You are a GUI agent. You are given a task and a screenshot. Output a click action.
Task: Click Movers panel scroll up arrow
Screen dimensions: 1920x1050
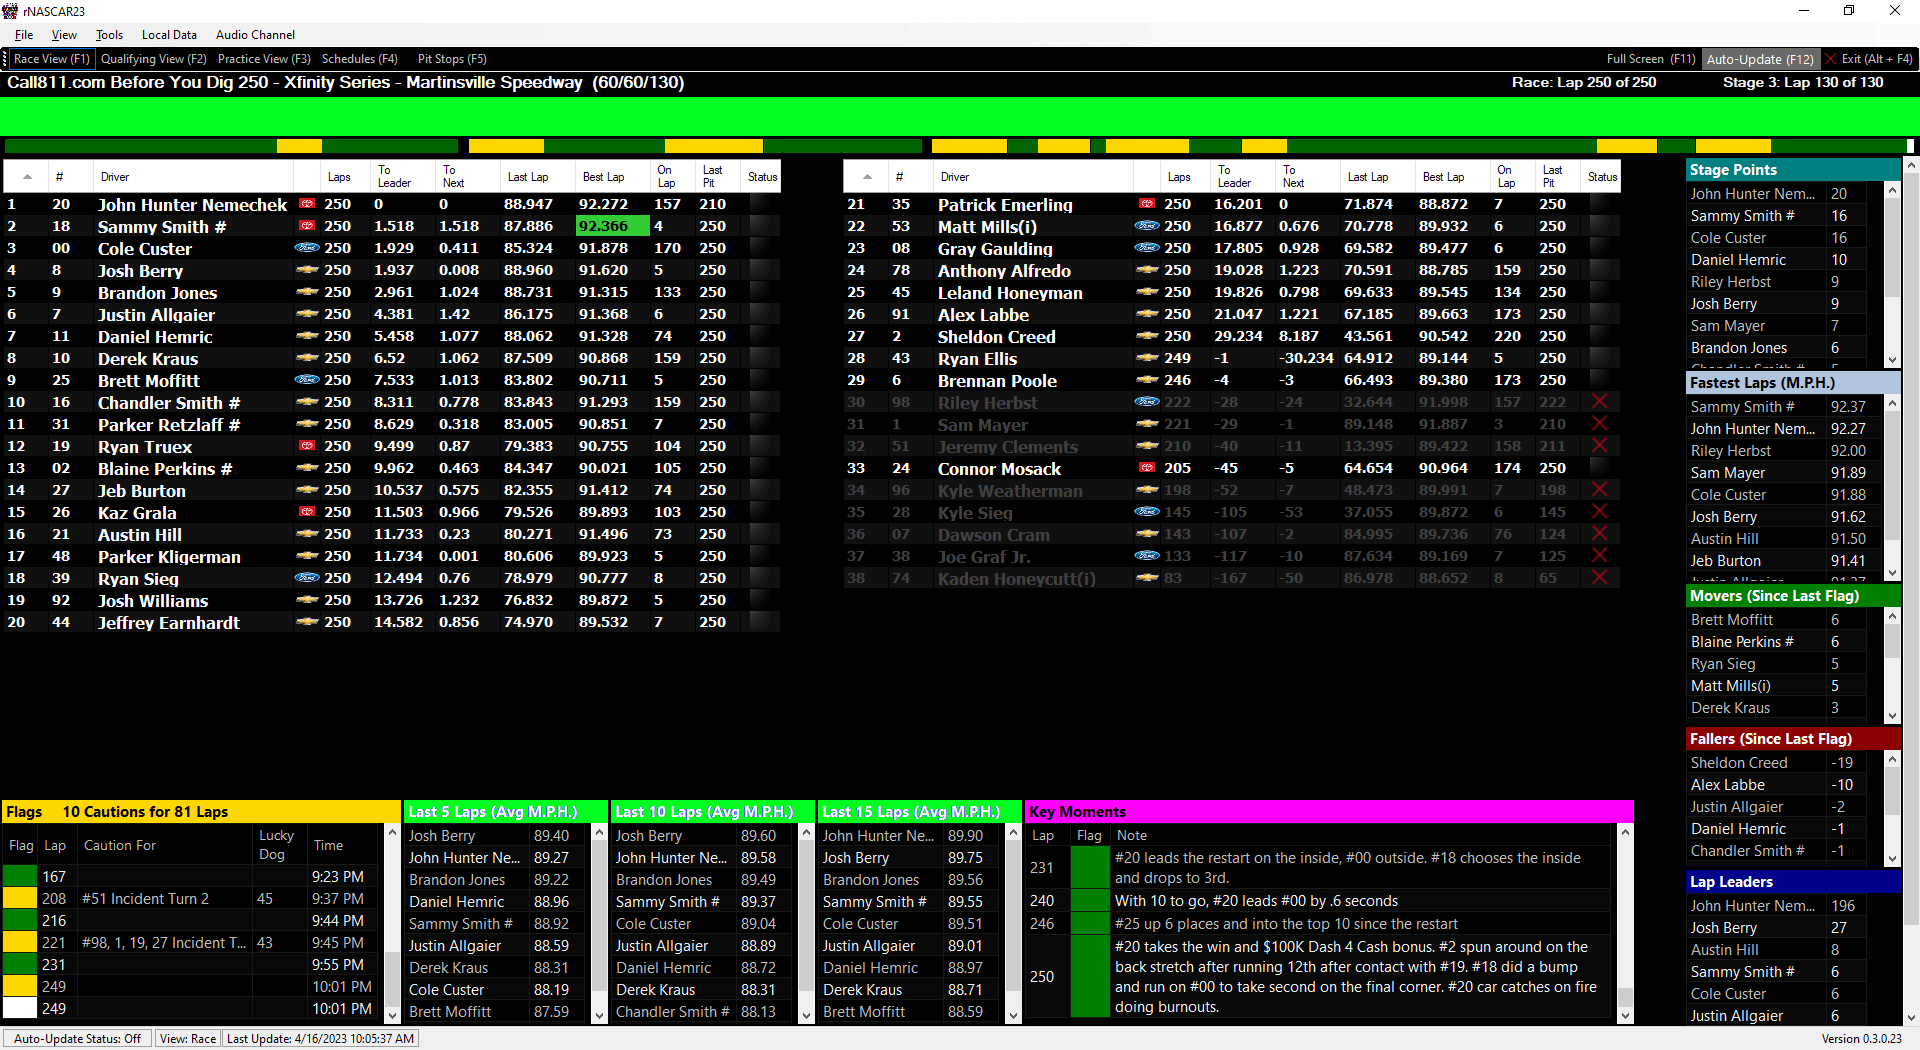coord(1892,617)
